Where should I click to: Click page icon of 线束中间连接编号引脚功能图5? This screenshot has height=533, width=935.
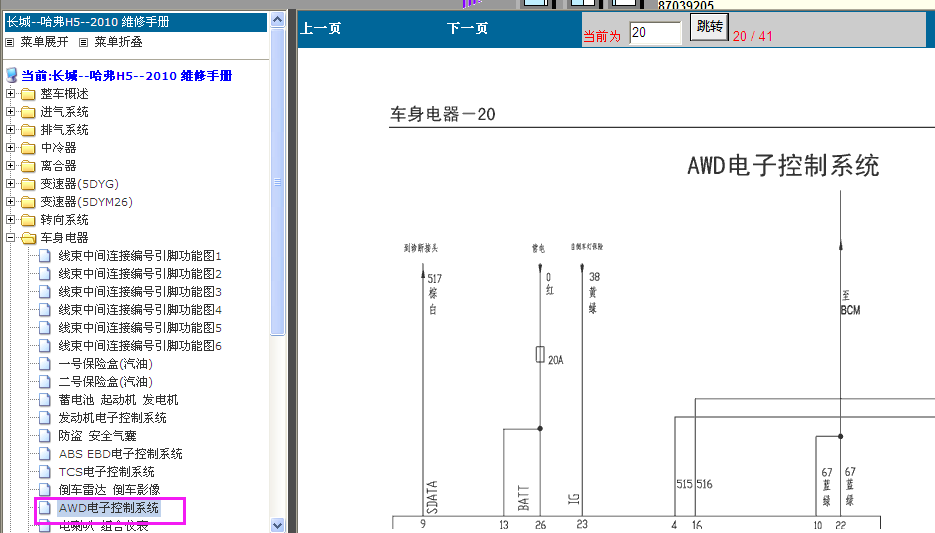click(x=45, y=327)
